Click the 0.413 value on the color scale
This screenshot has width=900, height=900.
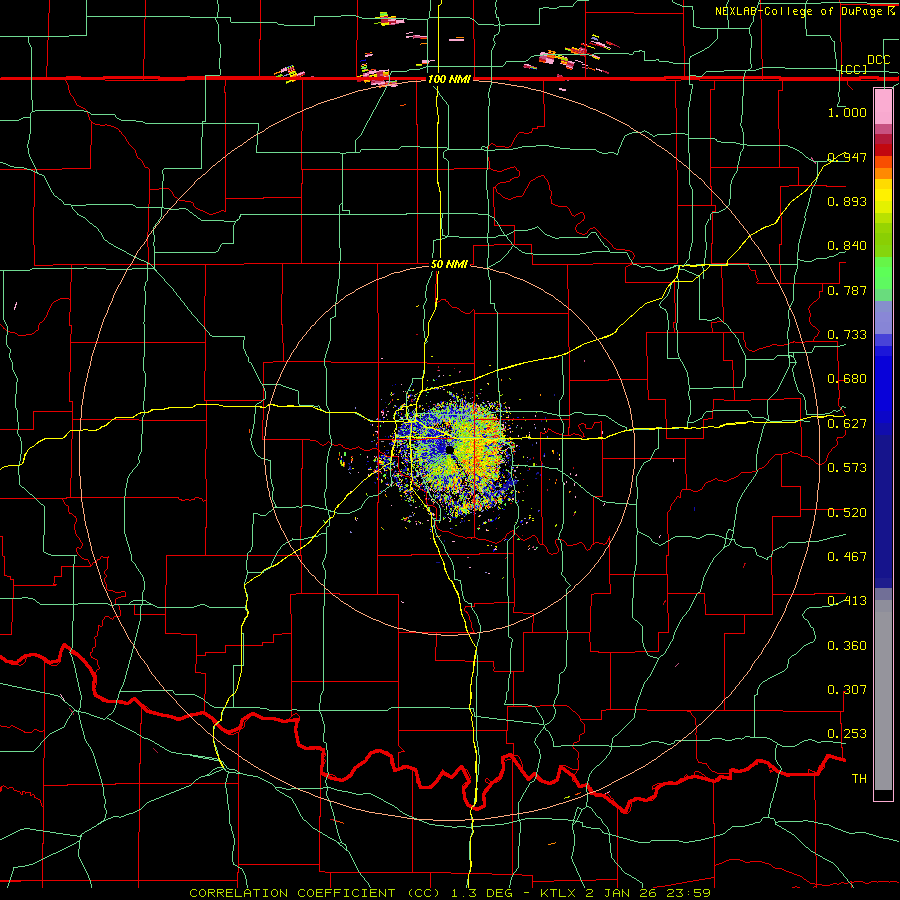click(847, 601)
